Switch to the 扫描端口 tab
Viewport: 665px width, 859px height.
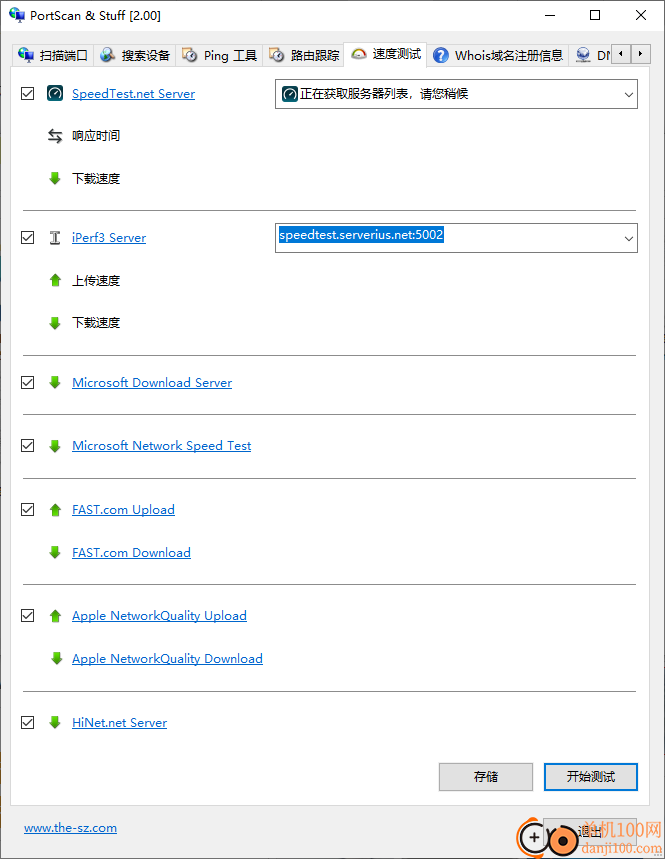pyautogui.click(x=53, y=55)
